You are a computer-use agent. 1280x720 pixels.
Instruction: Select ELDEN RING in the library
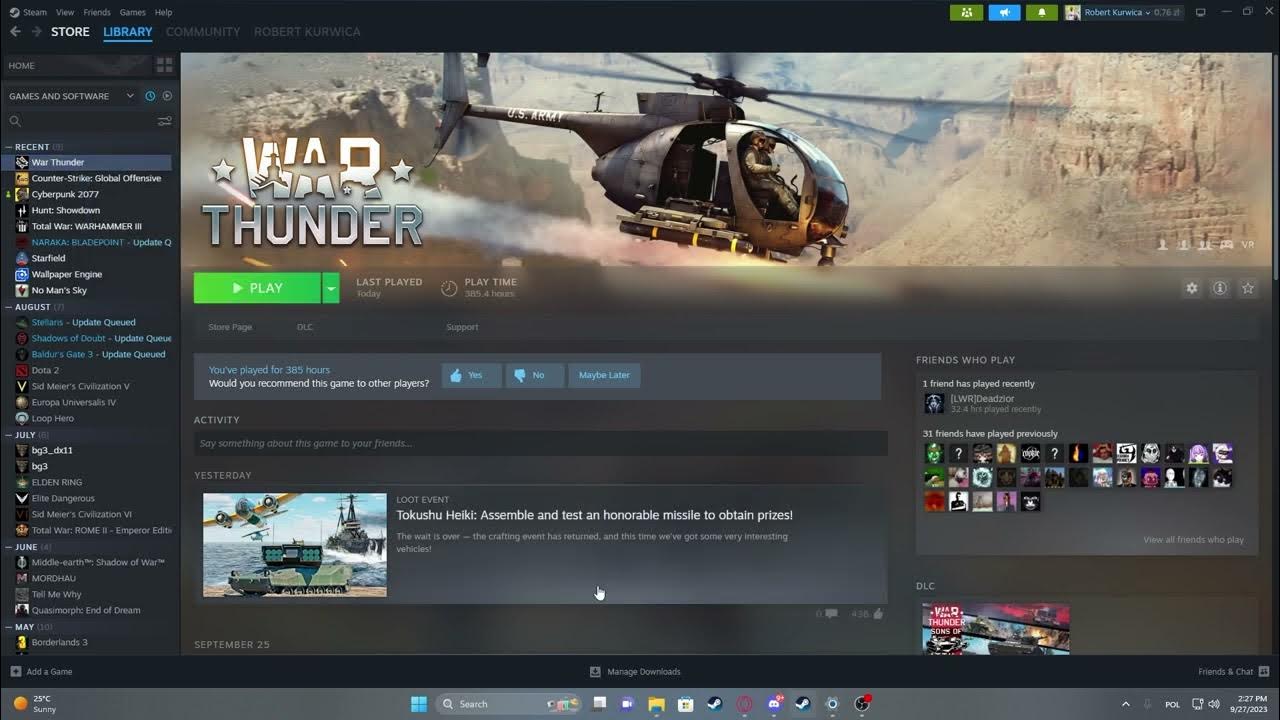tap(57, 482)
